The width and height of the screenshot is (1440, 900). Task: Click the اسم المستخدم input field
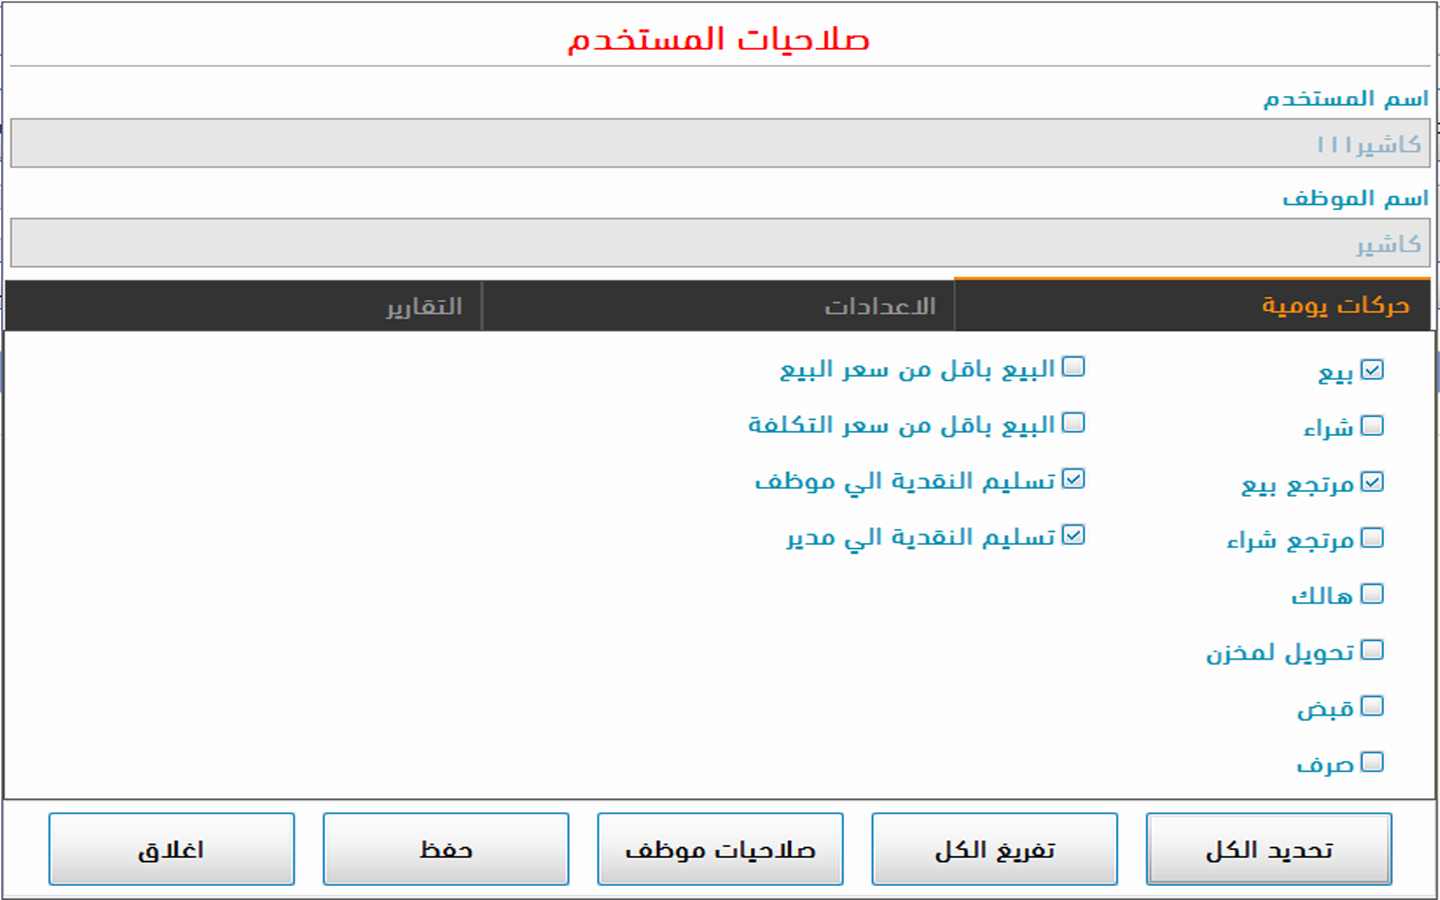point(720,144)
